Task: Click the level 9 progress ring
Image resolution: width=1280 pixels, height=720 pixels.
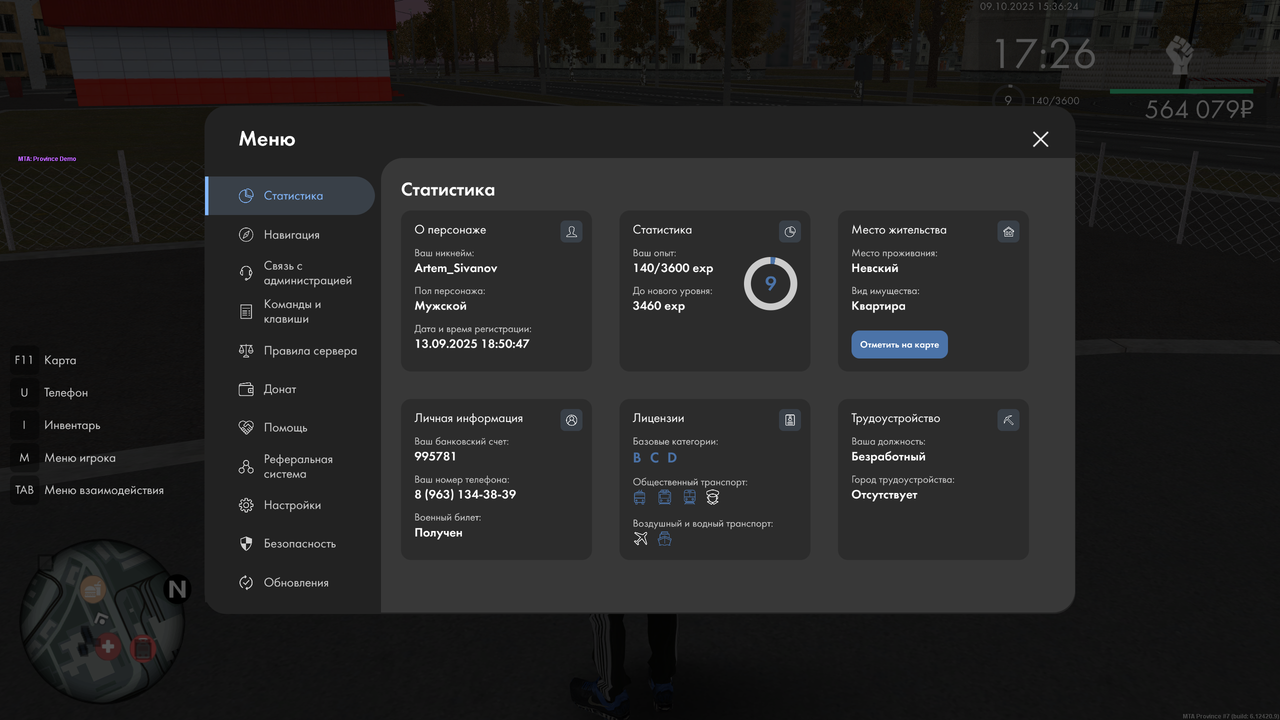Action: pos(770,283)
